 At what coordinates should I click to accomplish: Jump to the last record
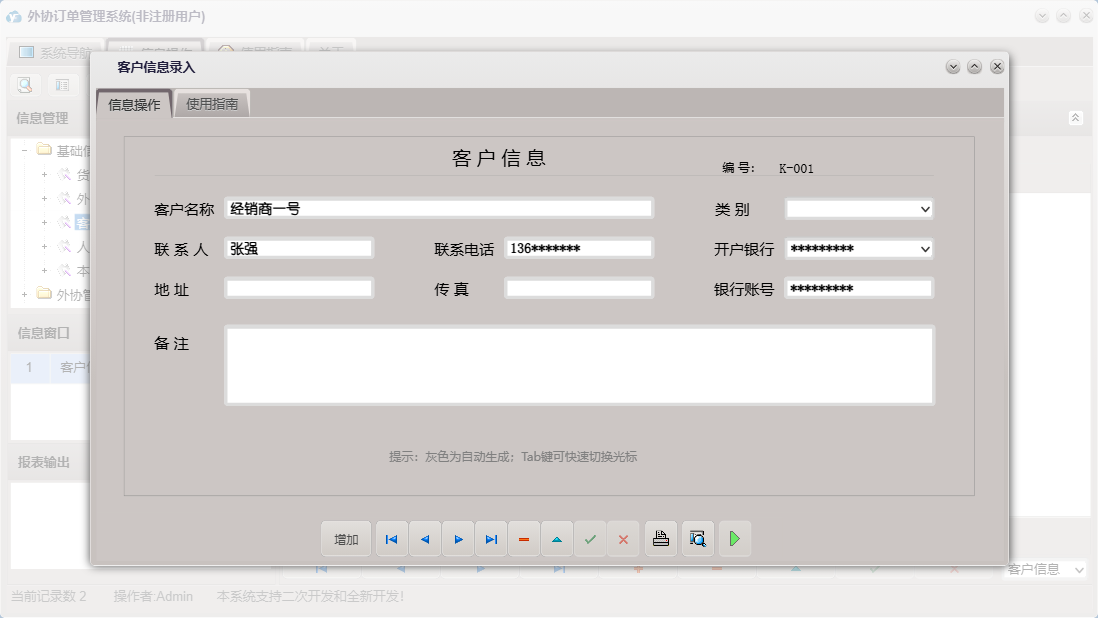[491, 539]
